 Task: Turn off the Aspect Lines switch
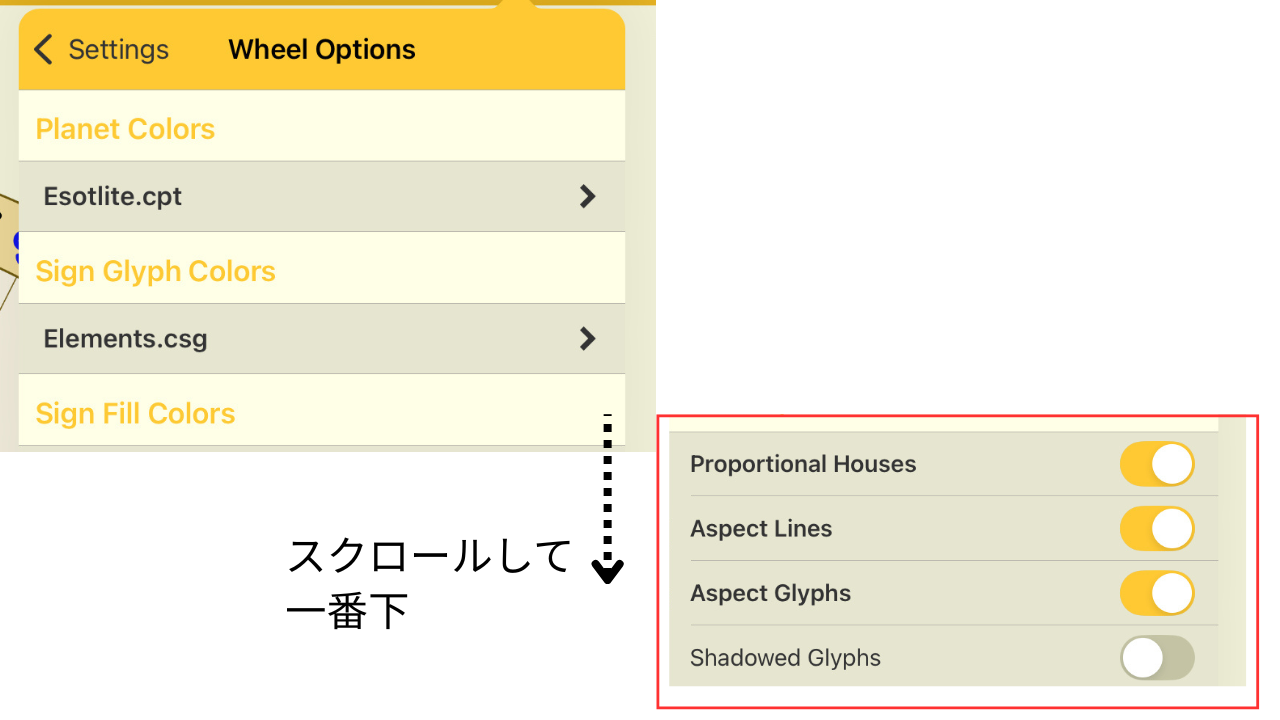1157,529
